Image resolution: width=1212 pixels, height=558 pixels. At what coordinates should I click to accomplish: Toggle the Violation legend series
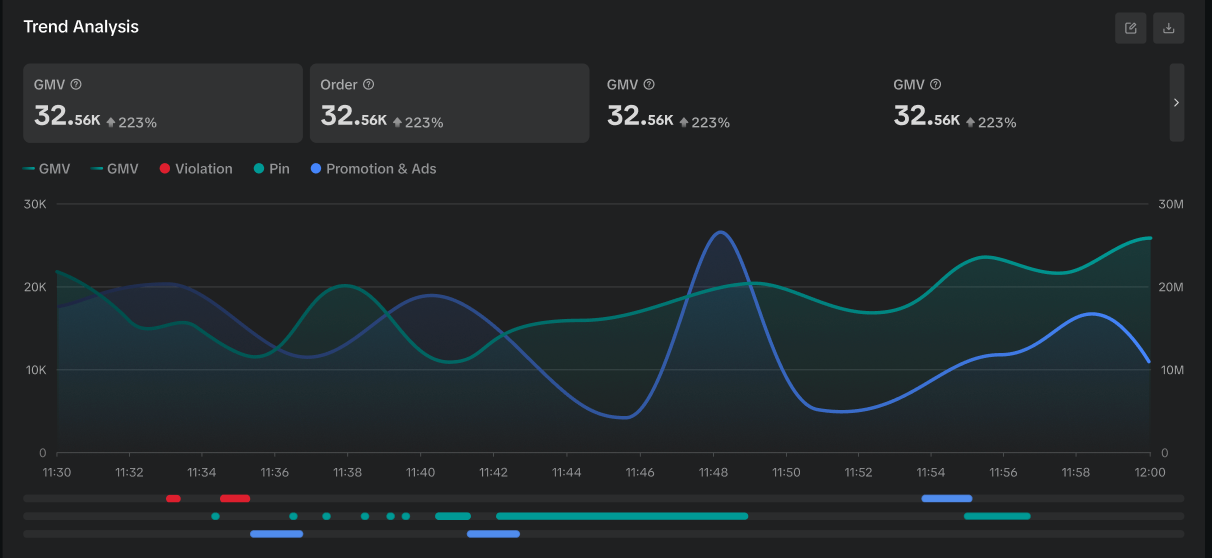click(x=196, y=169)
